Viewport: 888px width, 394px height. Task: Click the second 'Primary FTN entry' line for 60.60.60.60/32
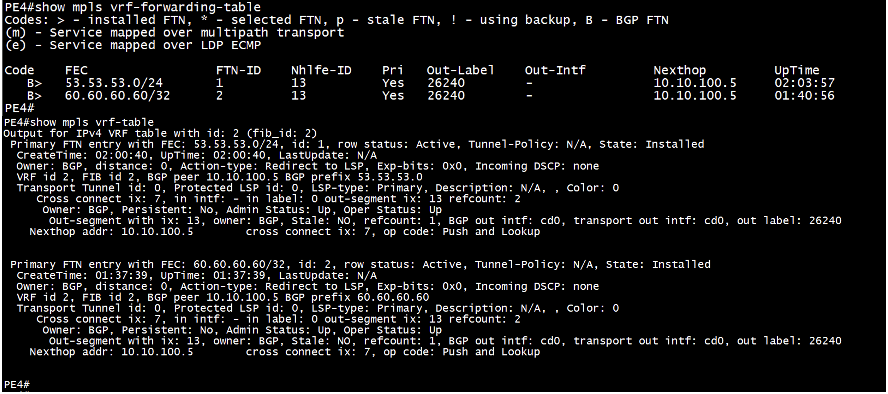tap(360, 264)
